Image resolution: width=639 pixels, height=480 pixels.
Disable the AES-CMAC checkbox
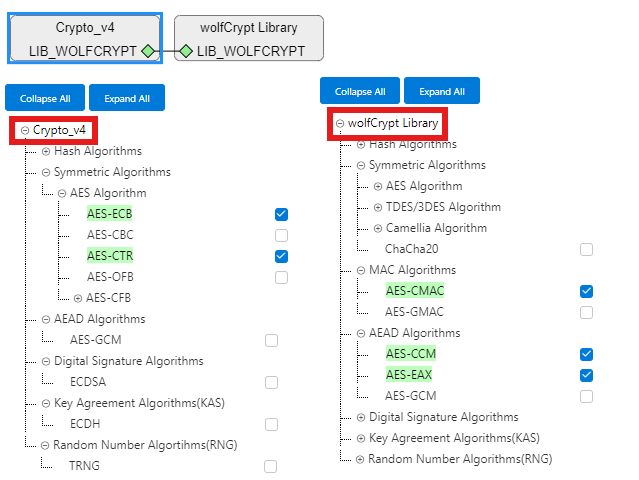[586, 291]
